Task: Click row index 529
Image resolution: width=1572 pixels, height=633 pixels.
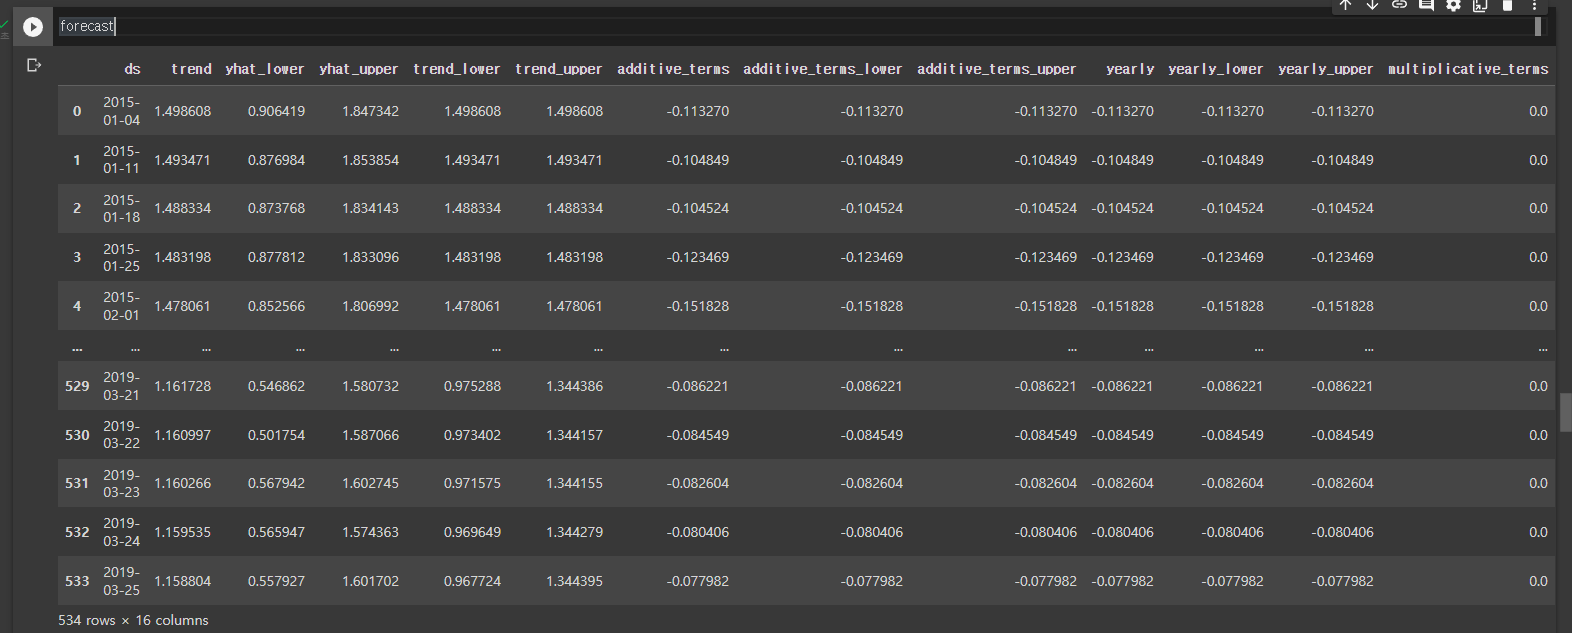Action: click(77, 386)
